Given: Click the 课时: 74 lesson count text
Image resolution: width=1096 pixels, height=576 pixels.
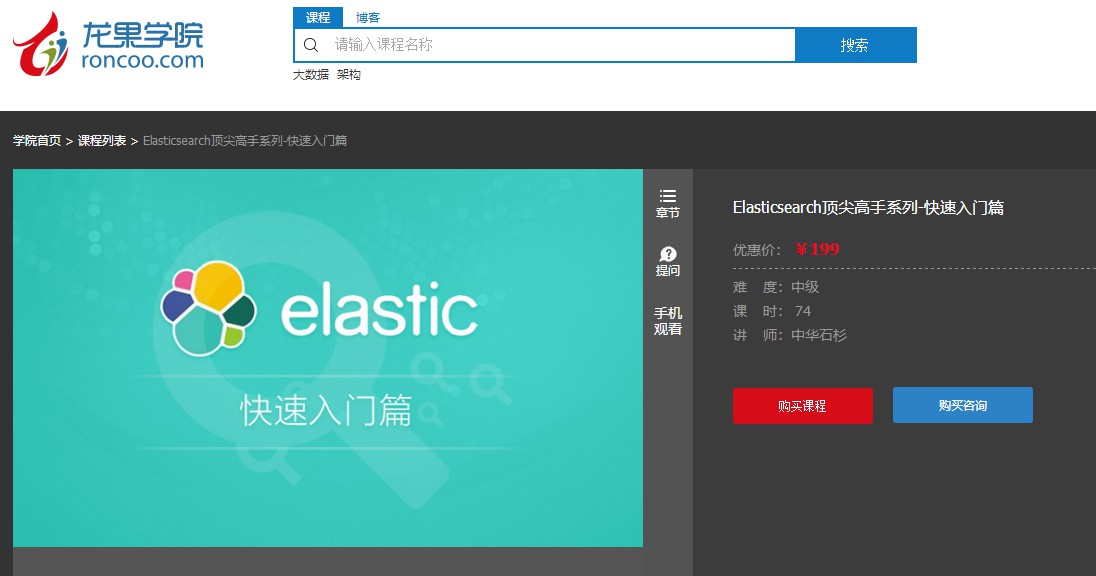Looking at the screenshot, I should [772, 311].
